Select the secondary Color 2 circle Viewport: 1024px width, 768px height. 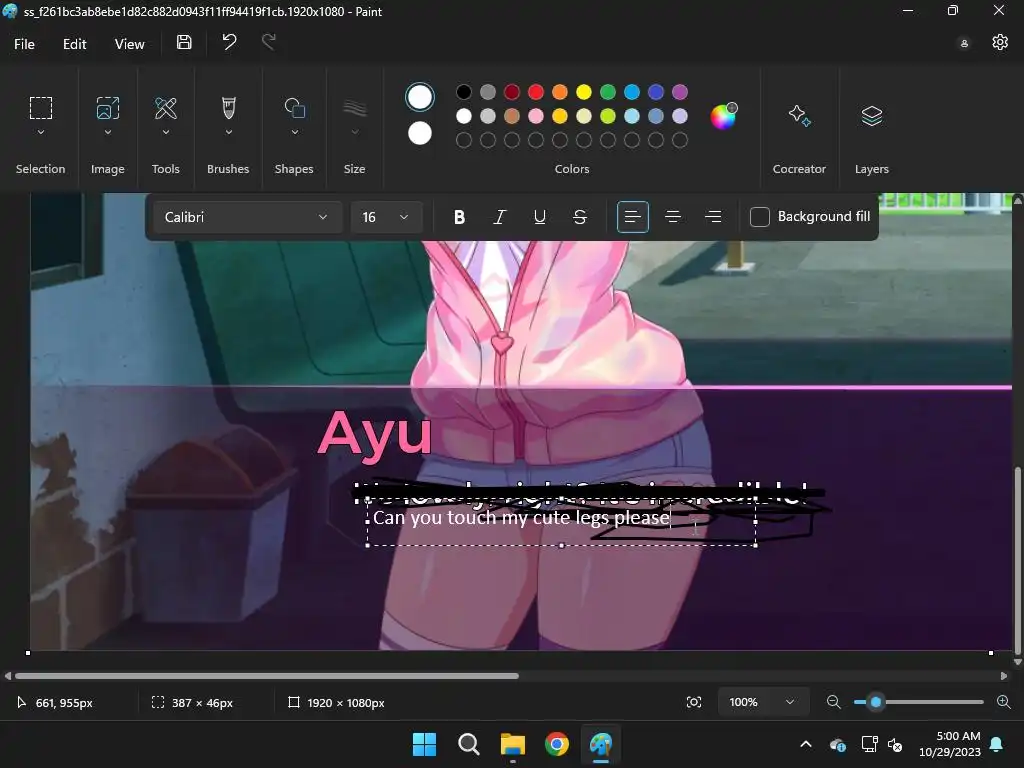[420, 133]
